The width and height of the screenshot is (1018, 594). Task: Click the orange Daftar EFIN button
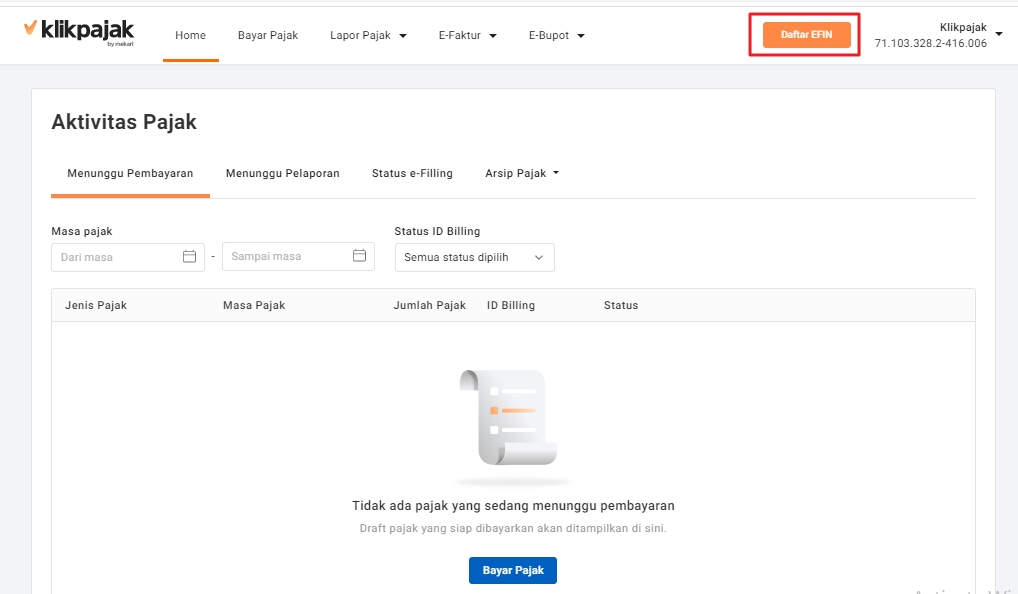[x=806, y=34]
